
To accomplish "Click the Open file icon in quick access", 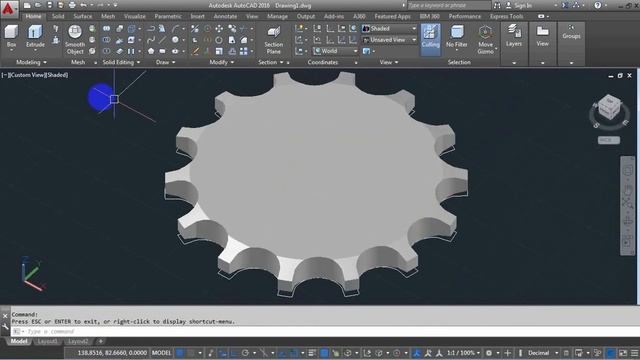I will tap(38, 5).
